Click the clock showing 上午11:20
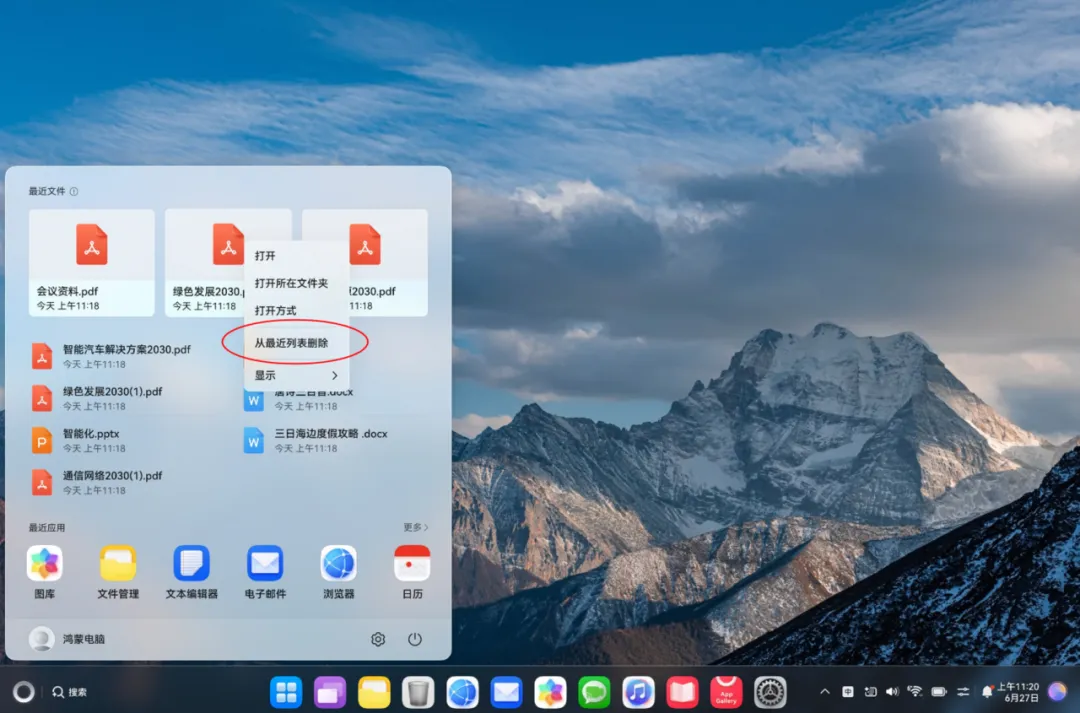The height and width of the screenshot is (713, 1080). coord(1018,692)
